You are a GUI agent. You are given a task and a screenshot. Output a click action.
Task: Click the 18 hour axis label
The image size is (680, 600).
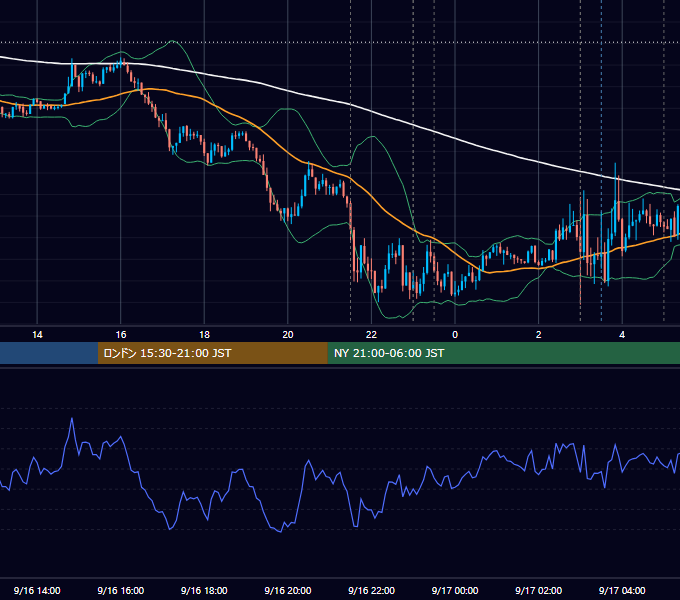(204, 335)
